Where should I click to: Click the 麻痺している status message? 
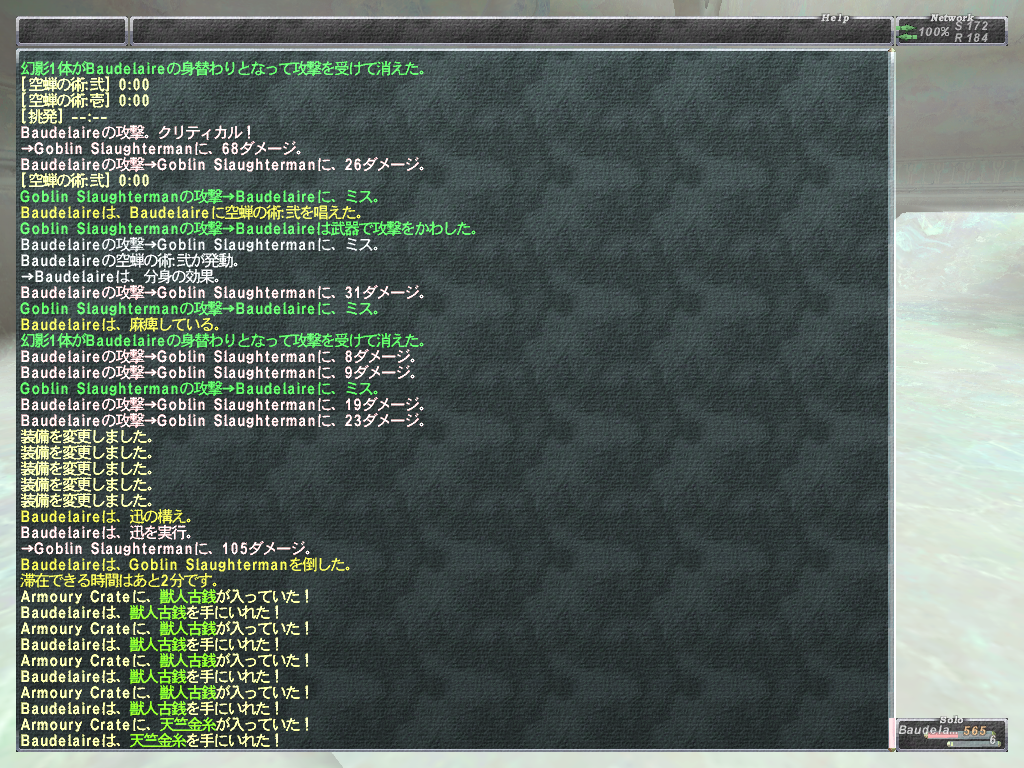119,325
